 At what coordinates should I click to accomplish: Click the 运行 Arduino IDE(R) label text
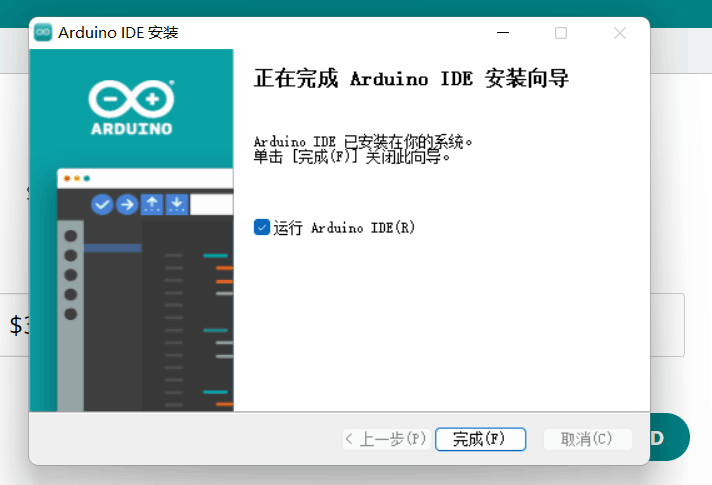click(x=343, y=228)
